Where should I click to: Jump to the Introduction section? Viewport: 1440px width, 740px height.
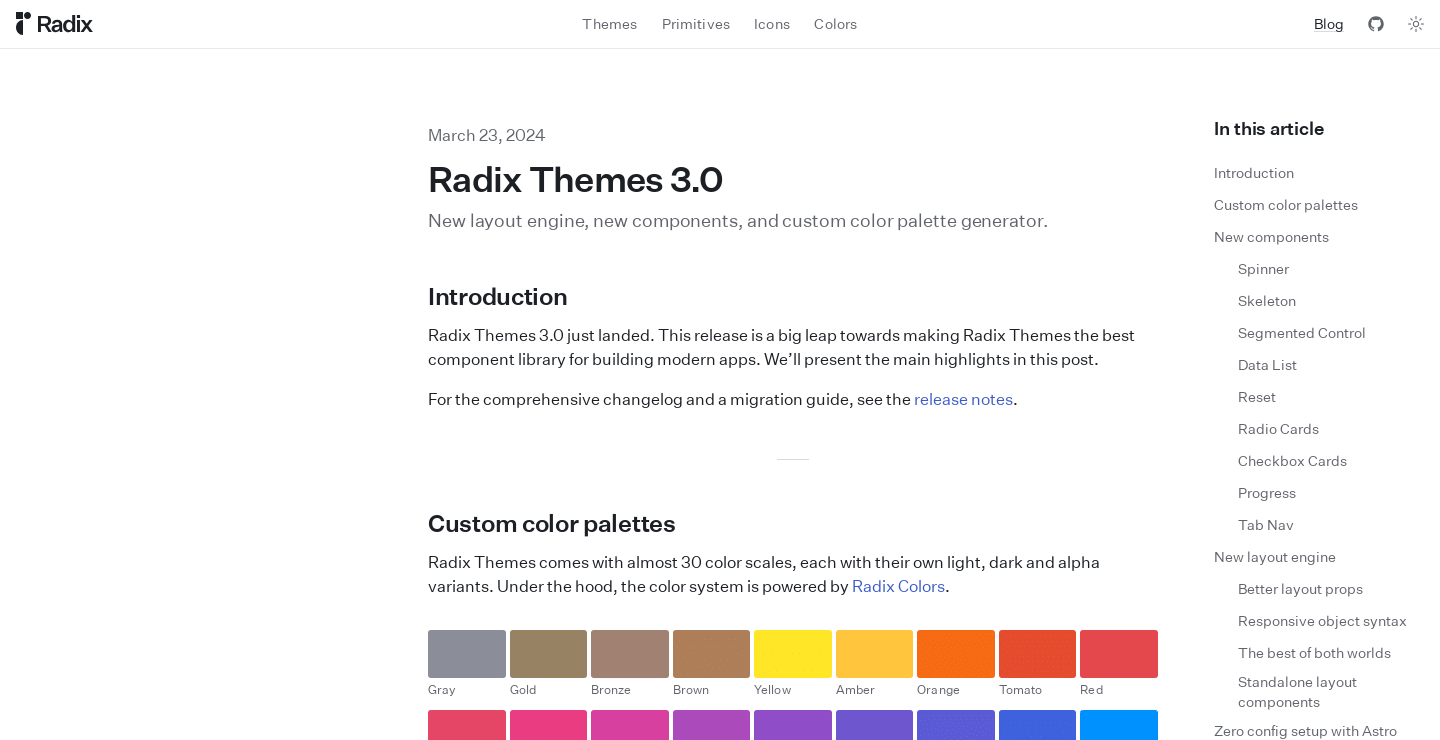point(1253,172)
